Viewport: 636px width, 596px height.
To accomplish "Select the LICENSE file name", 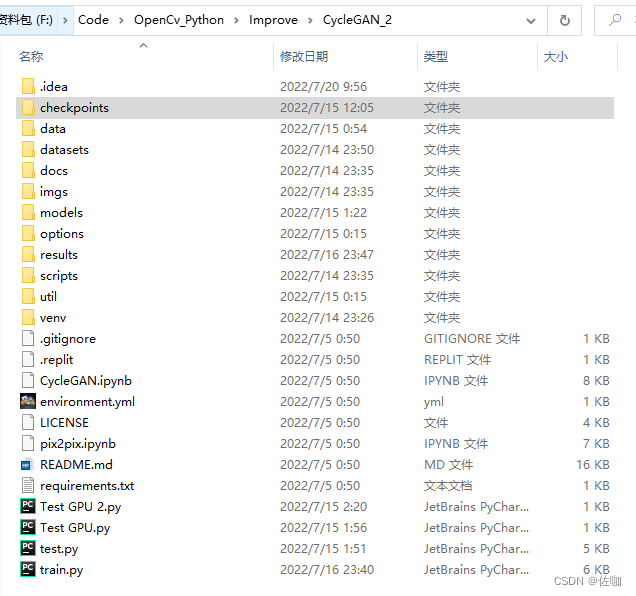I will 64,422.
